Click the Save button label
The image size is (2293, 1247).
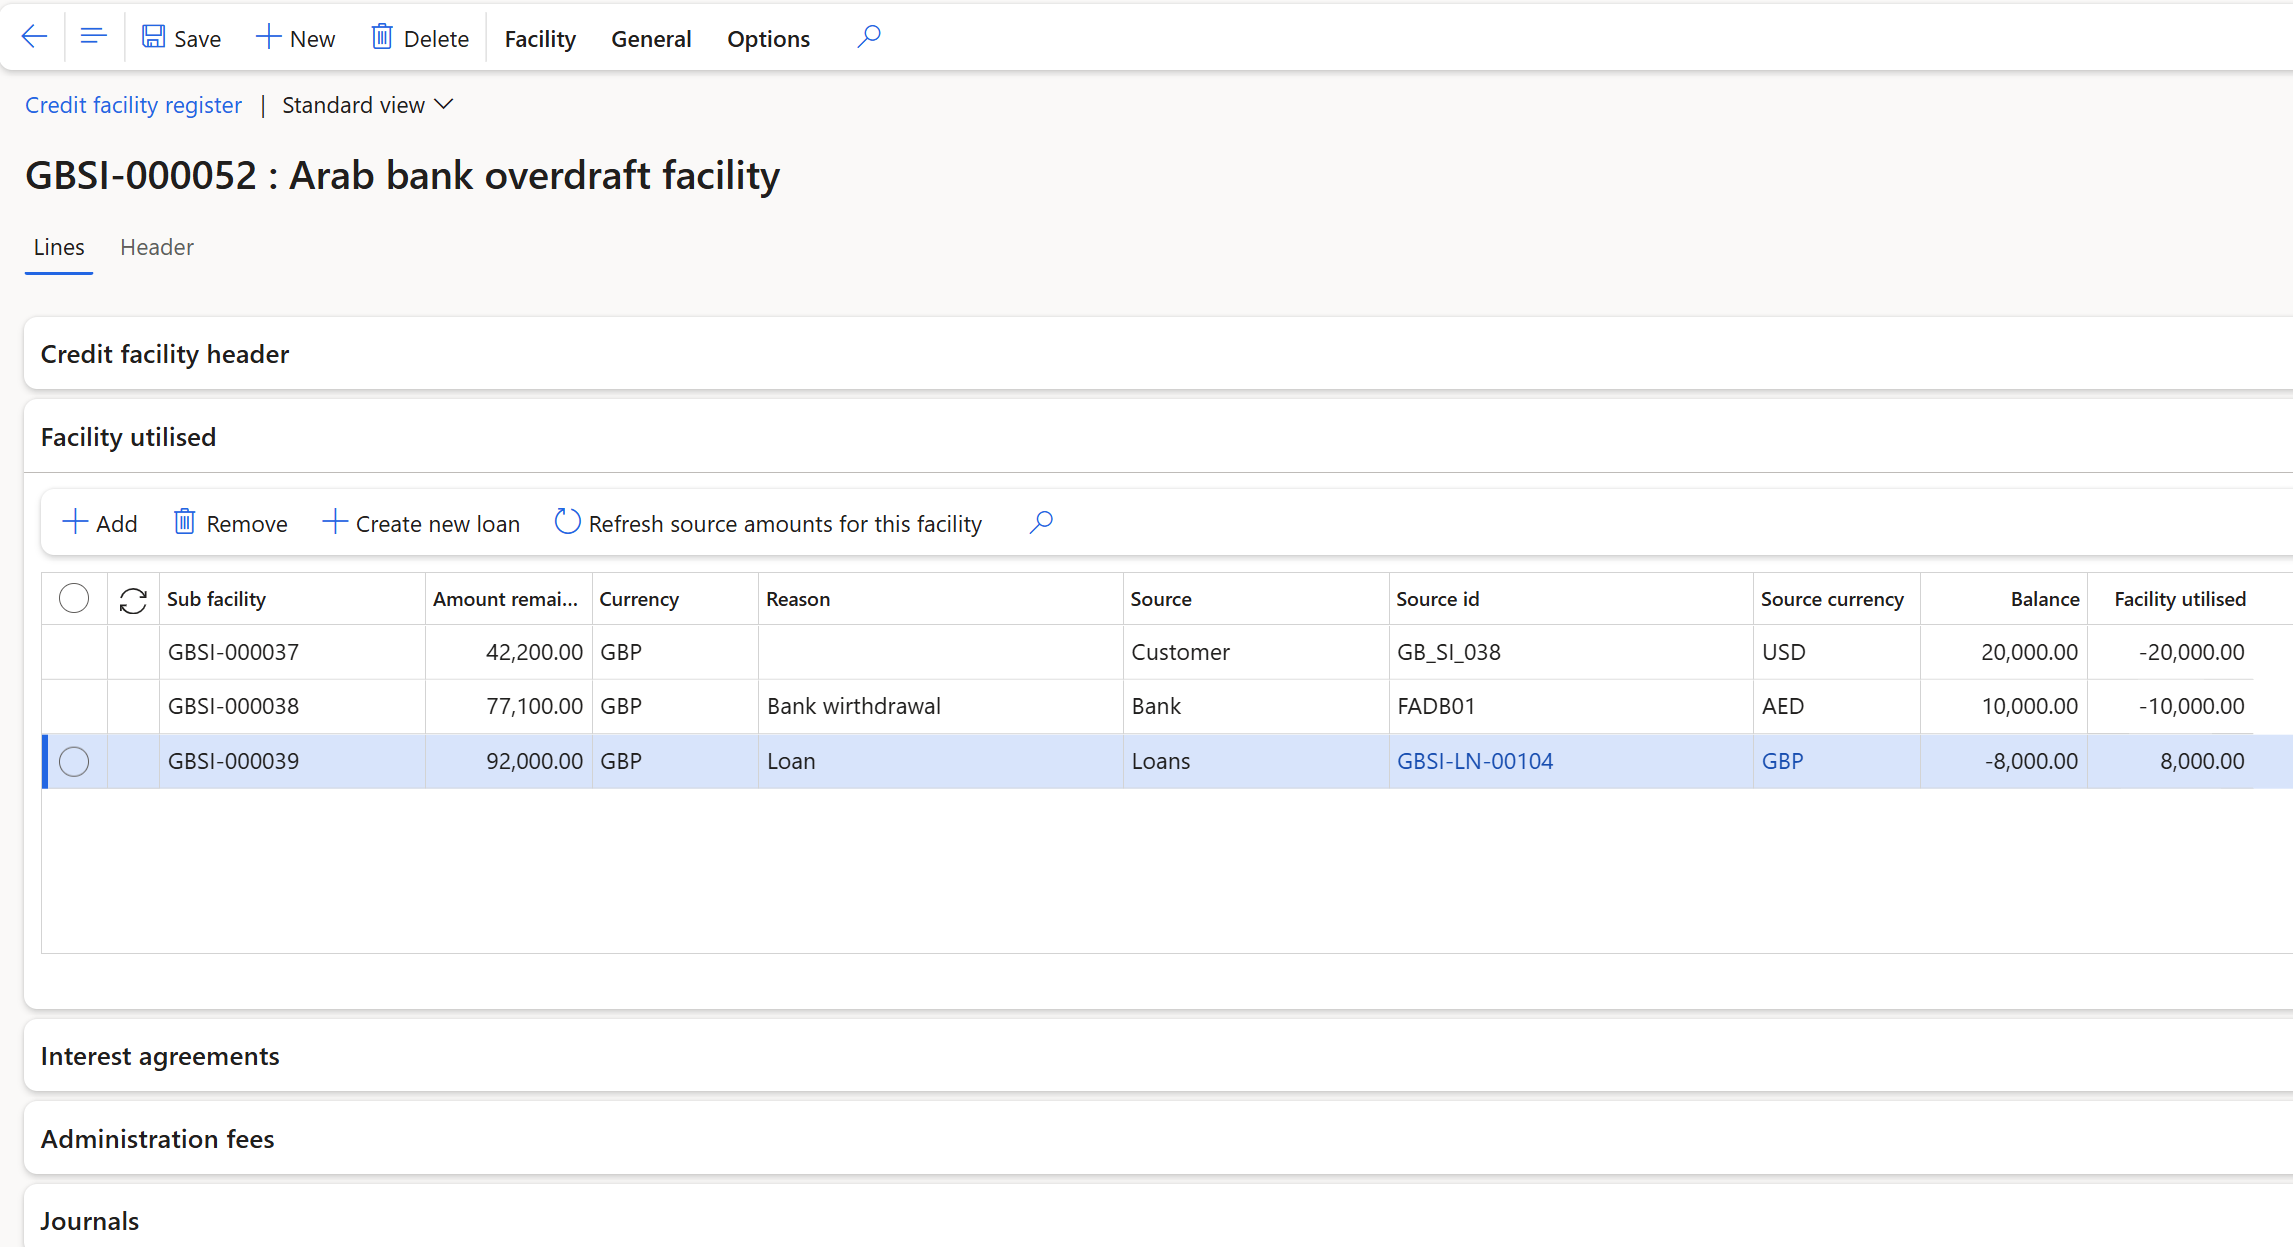(x=197, y=38)
